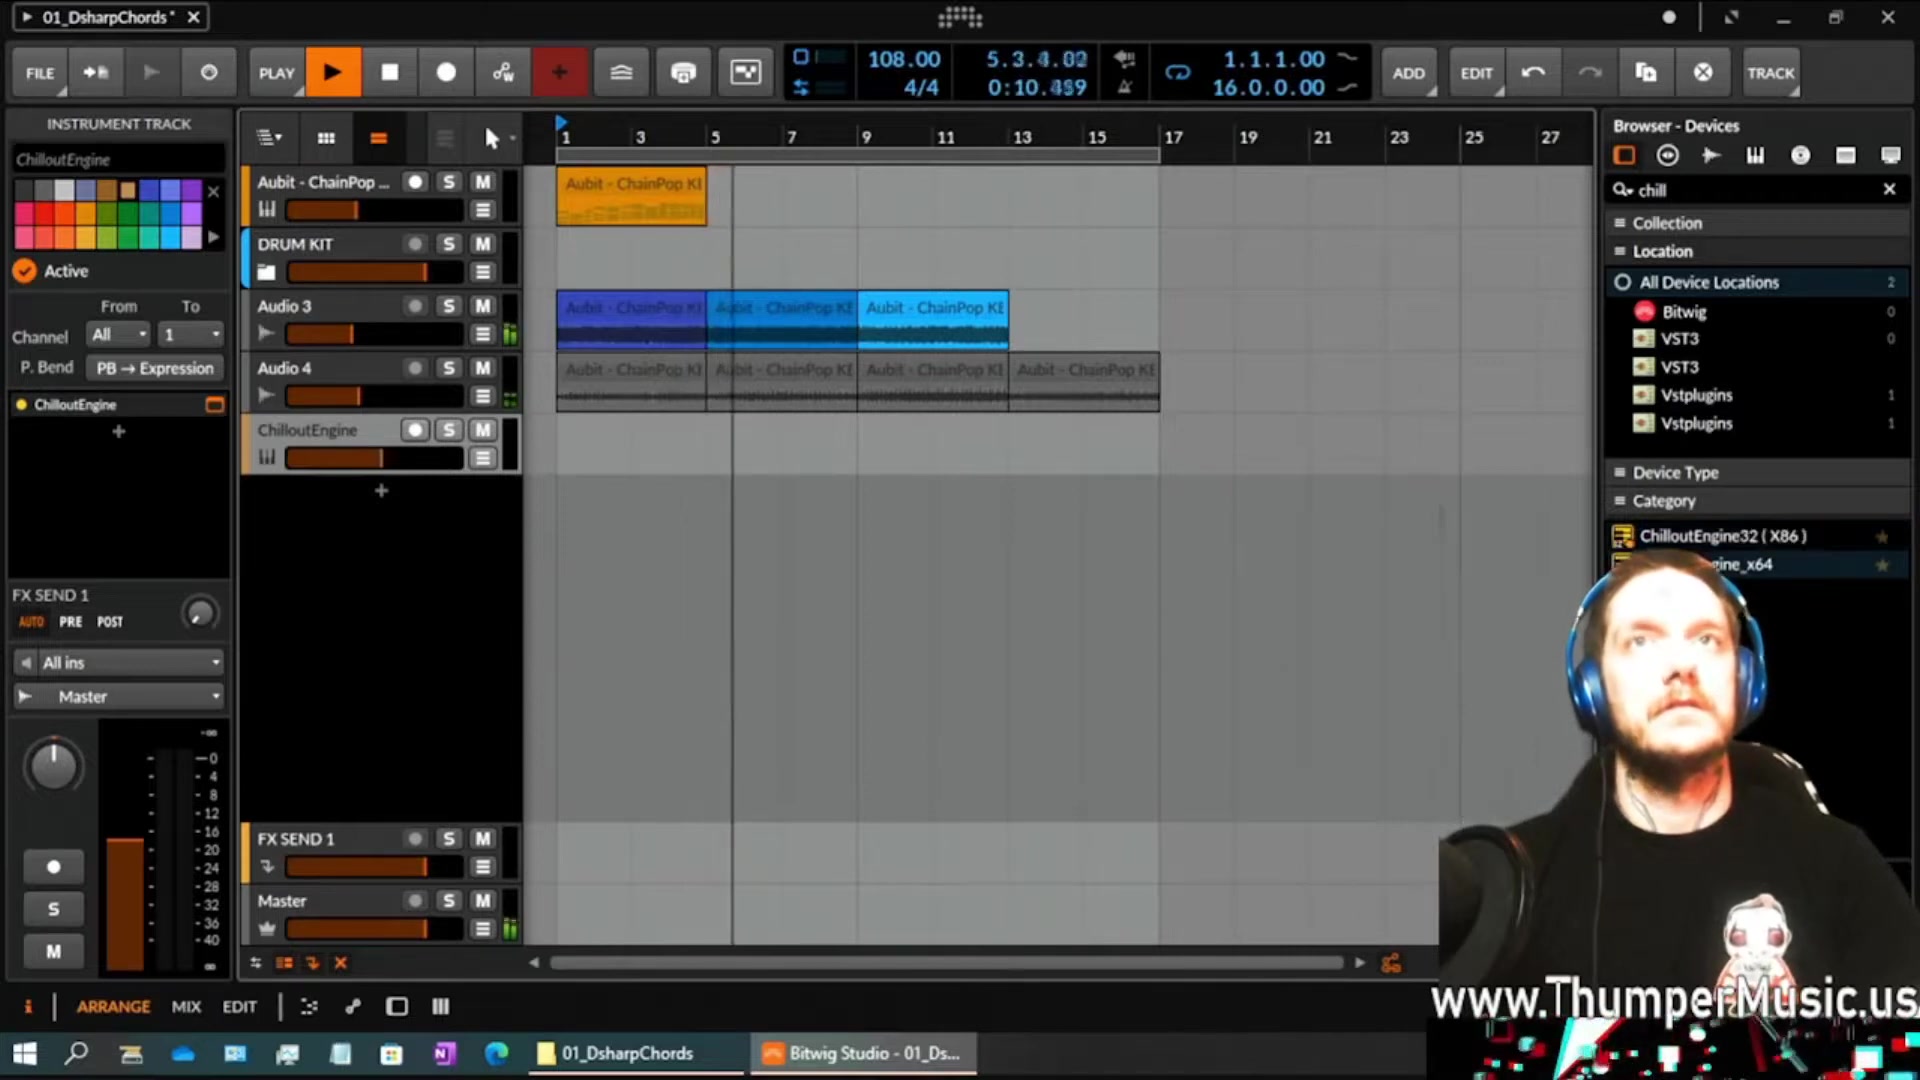Open the EDIT menu in top toolbar
The image size is (1920, 1080).
pos(1476,73)
